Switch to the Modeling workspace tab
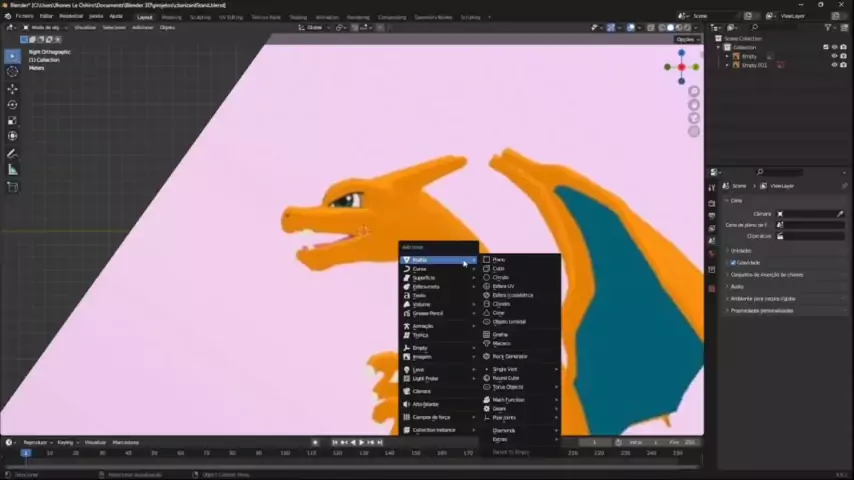 [x=172, y=17]
